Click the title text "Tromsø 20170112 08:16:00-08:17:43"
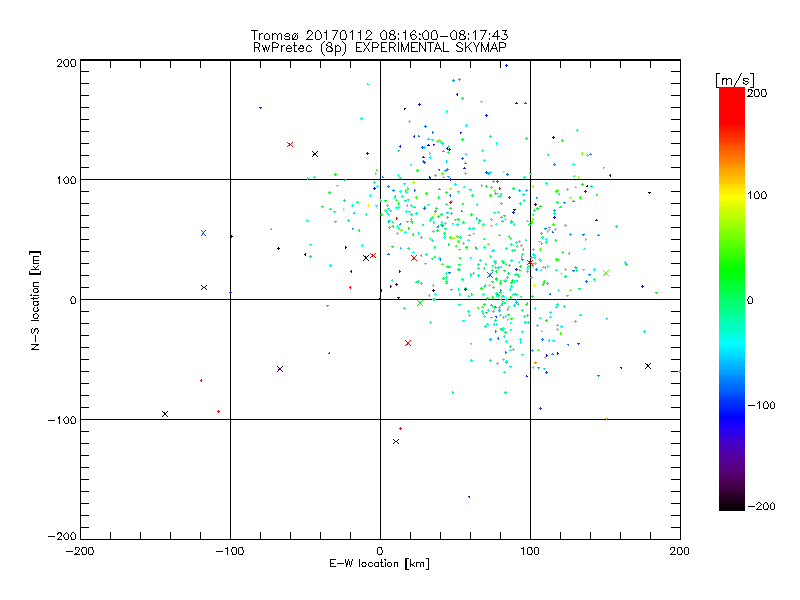The image size is (800, 600). click(380, 35)
